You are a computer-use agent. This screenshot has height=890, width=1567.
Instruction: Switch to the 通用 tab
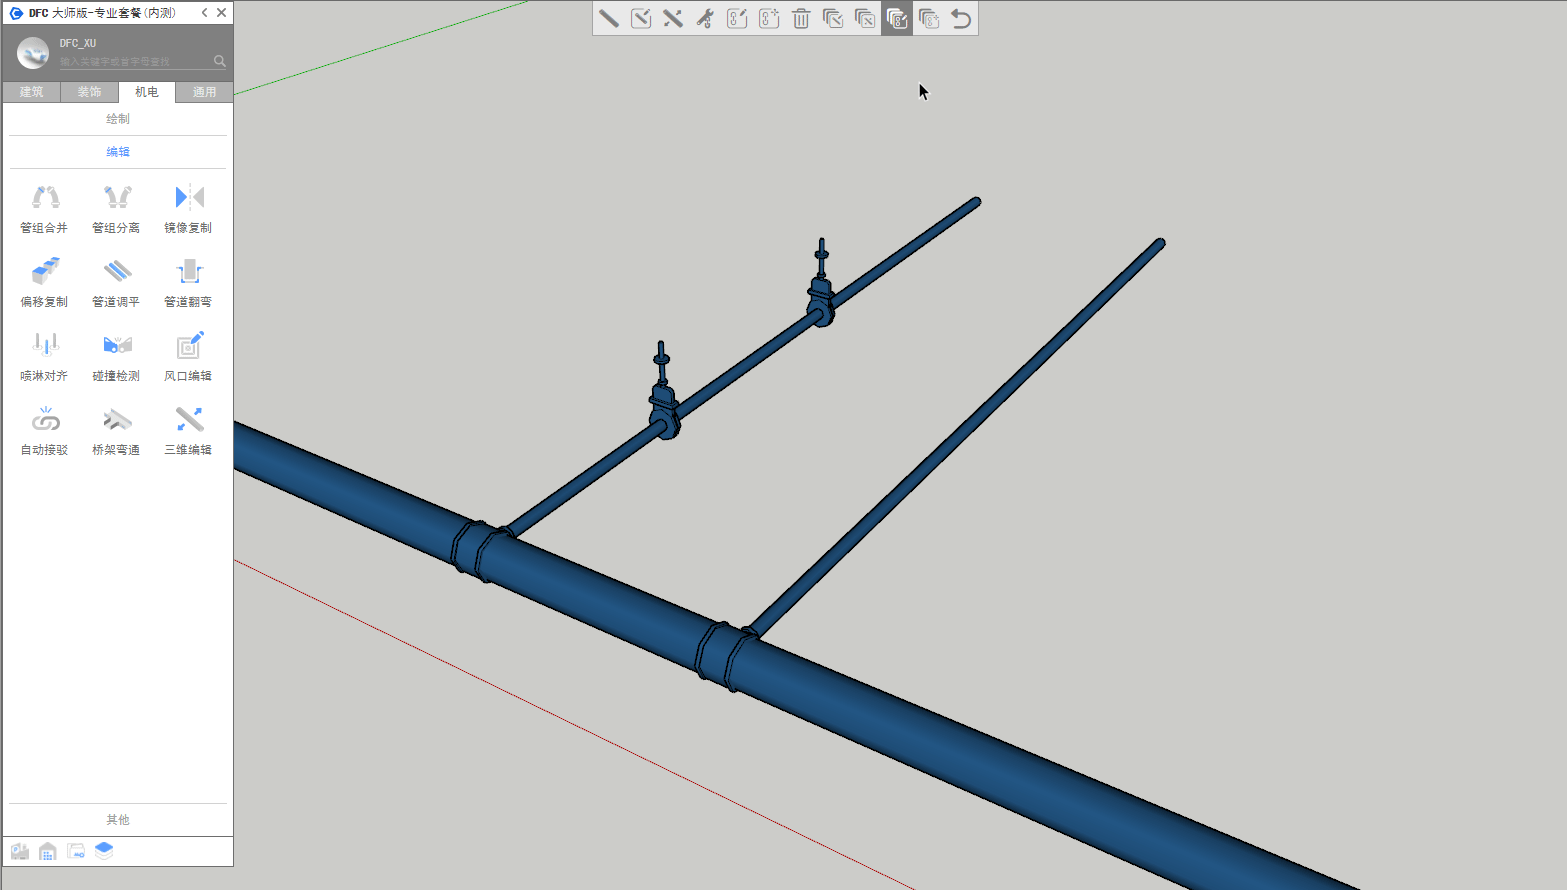click(x=204, y=92)
